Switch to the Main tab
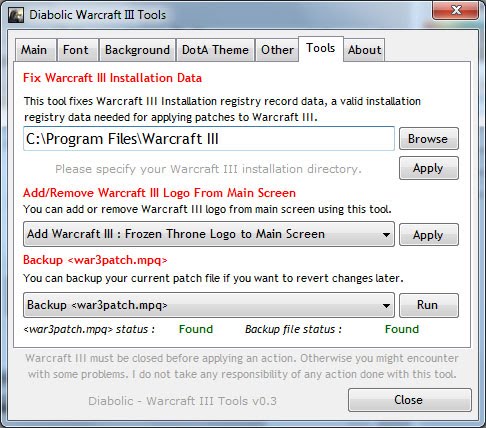486x428 pixels. [x=35, y=50]
